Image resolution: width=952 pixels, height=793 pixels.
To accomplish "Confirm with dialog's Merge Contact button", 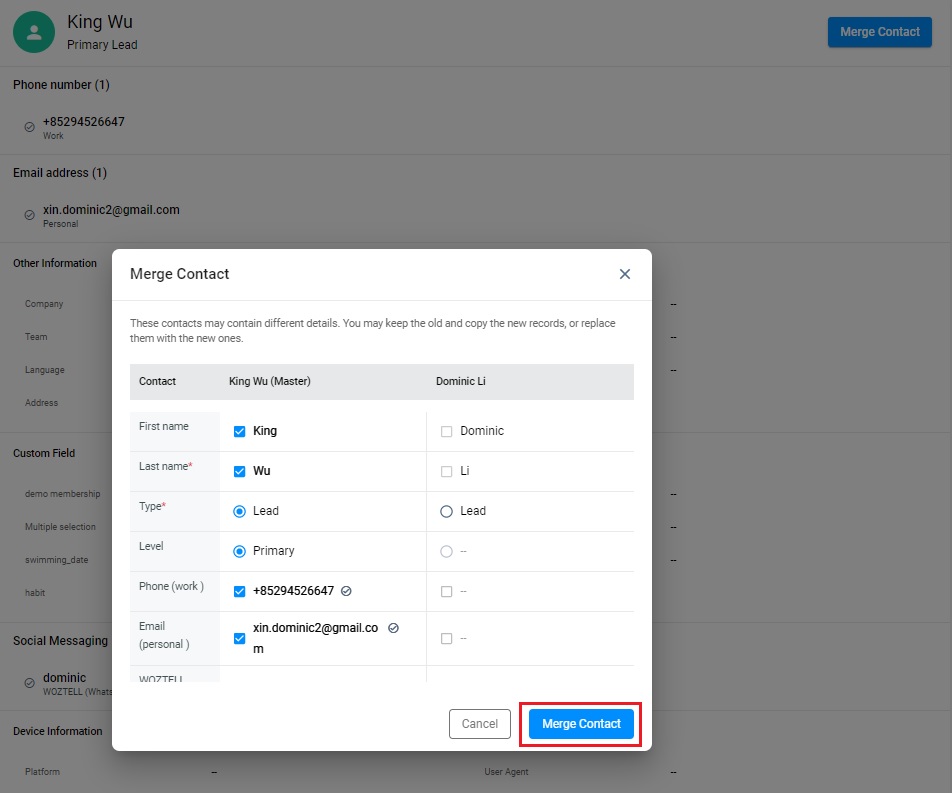I will coord(581,724).
